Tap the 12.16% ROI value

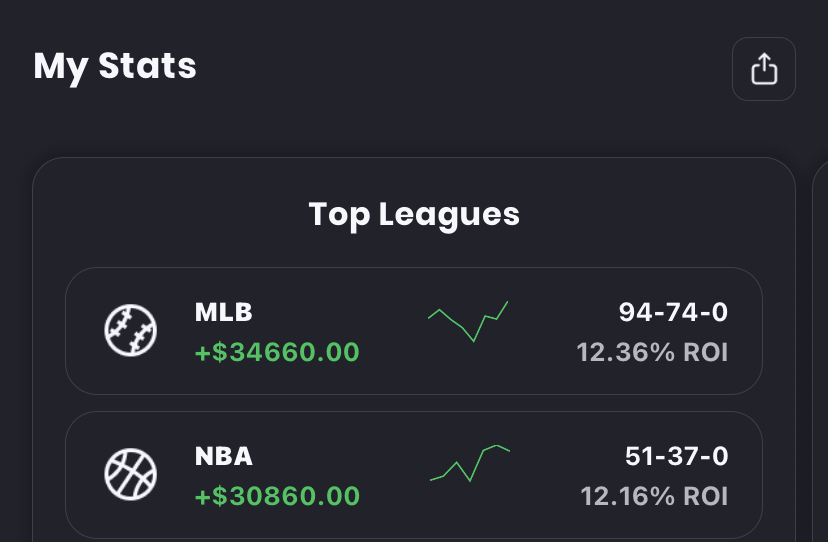point(654,496)
